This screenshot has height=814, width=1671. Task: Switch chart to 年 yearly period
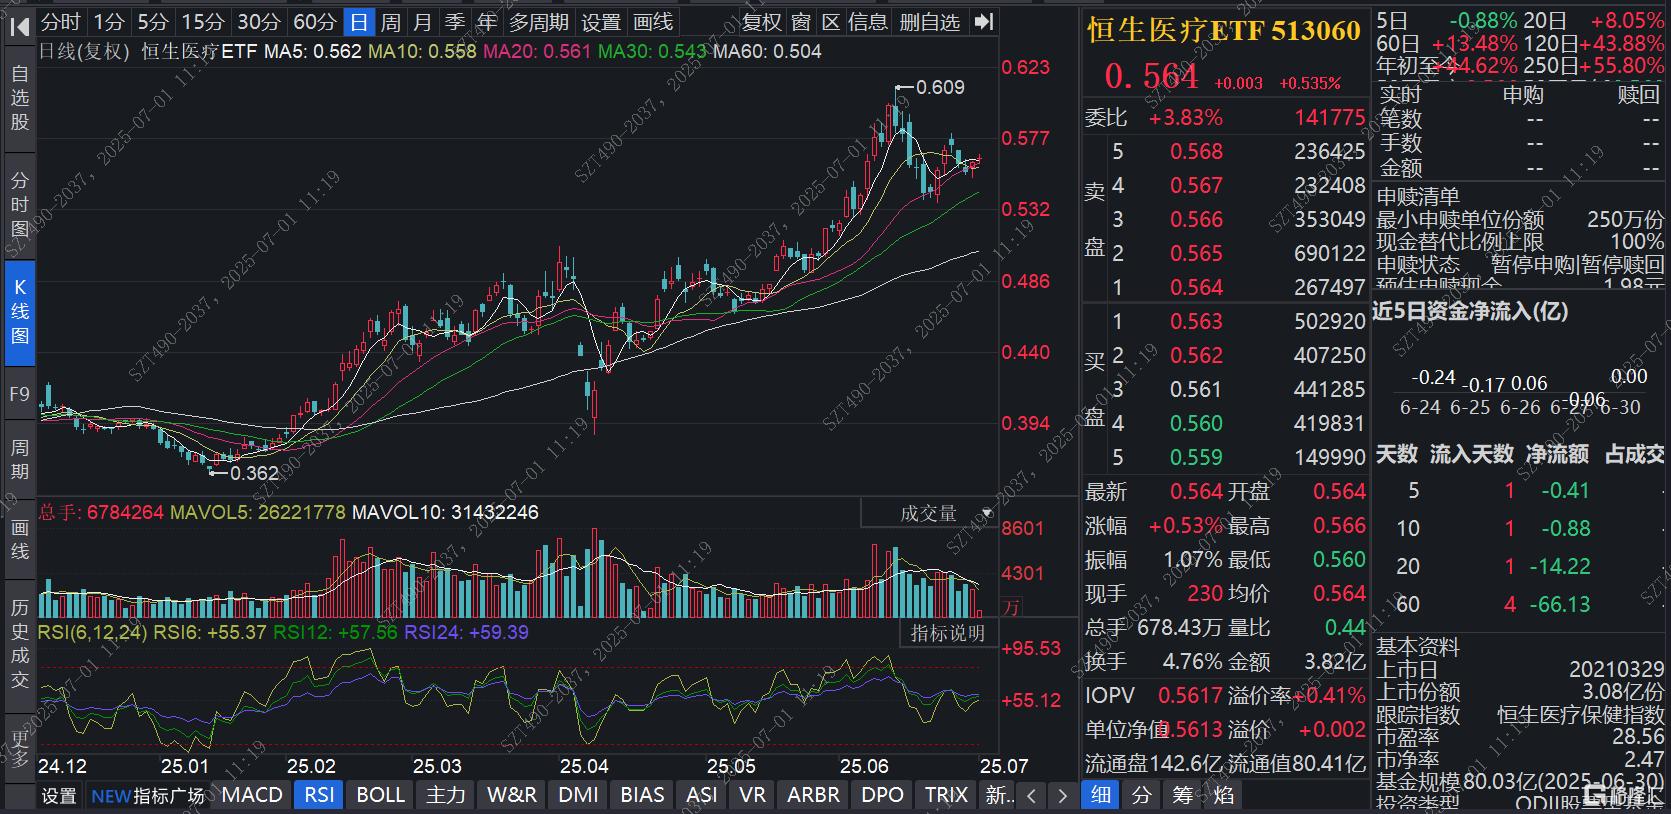tap(487, 22)
